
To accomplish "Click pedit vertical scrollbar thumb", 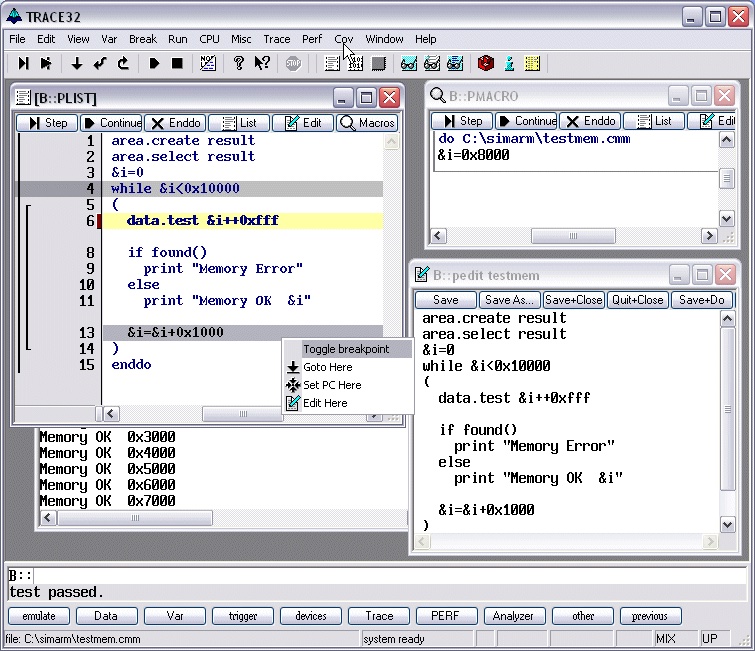I will (x=727, y=409).
